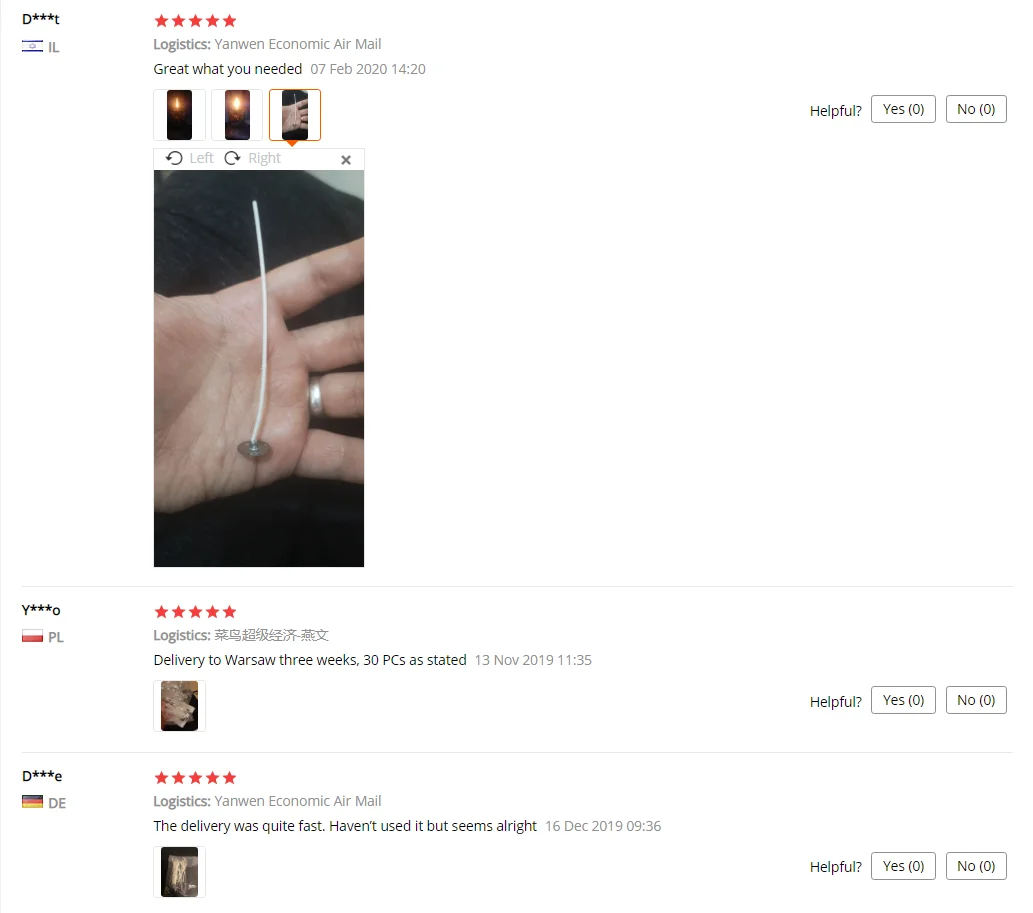The width and height of the screenshot is (1033, 913).
Task: Click the Poland flag icon beside PL
Action: [x=32, y=636]
